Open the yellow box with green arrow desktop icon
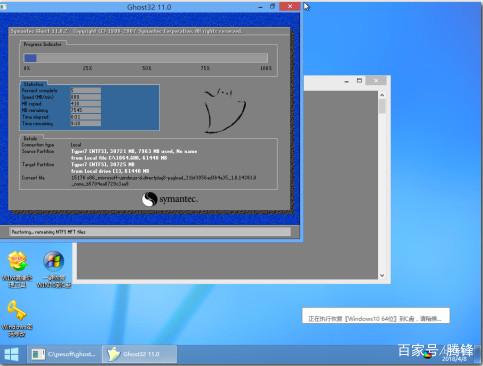The width and height of the screenshot is (483, 366). point(17,269)
